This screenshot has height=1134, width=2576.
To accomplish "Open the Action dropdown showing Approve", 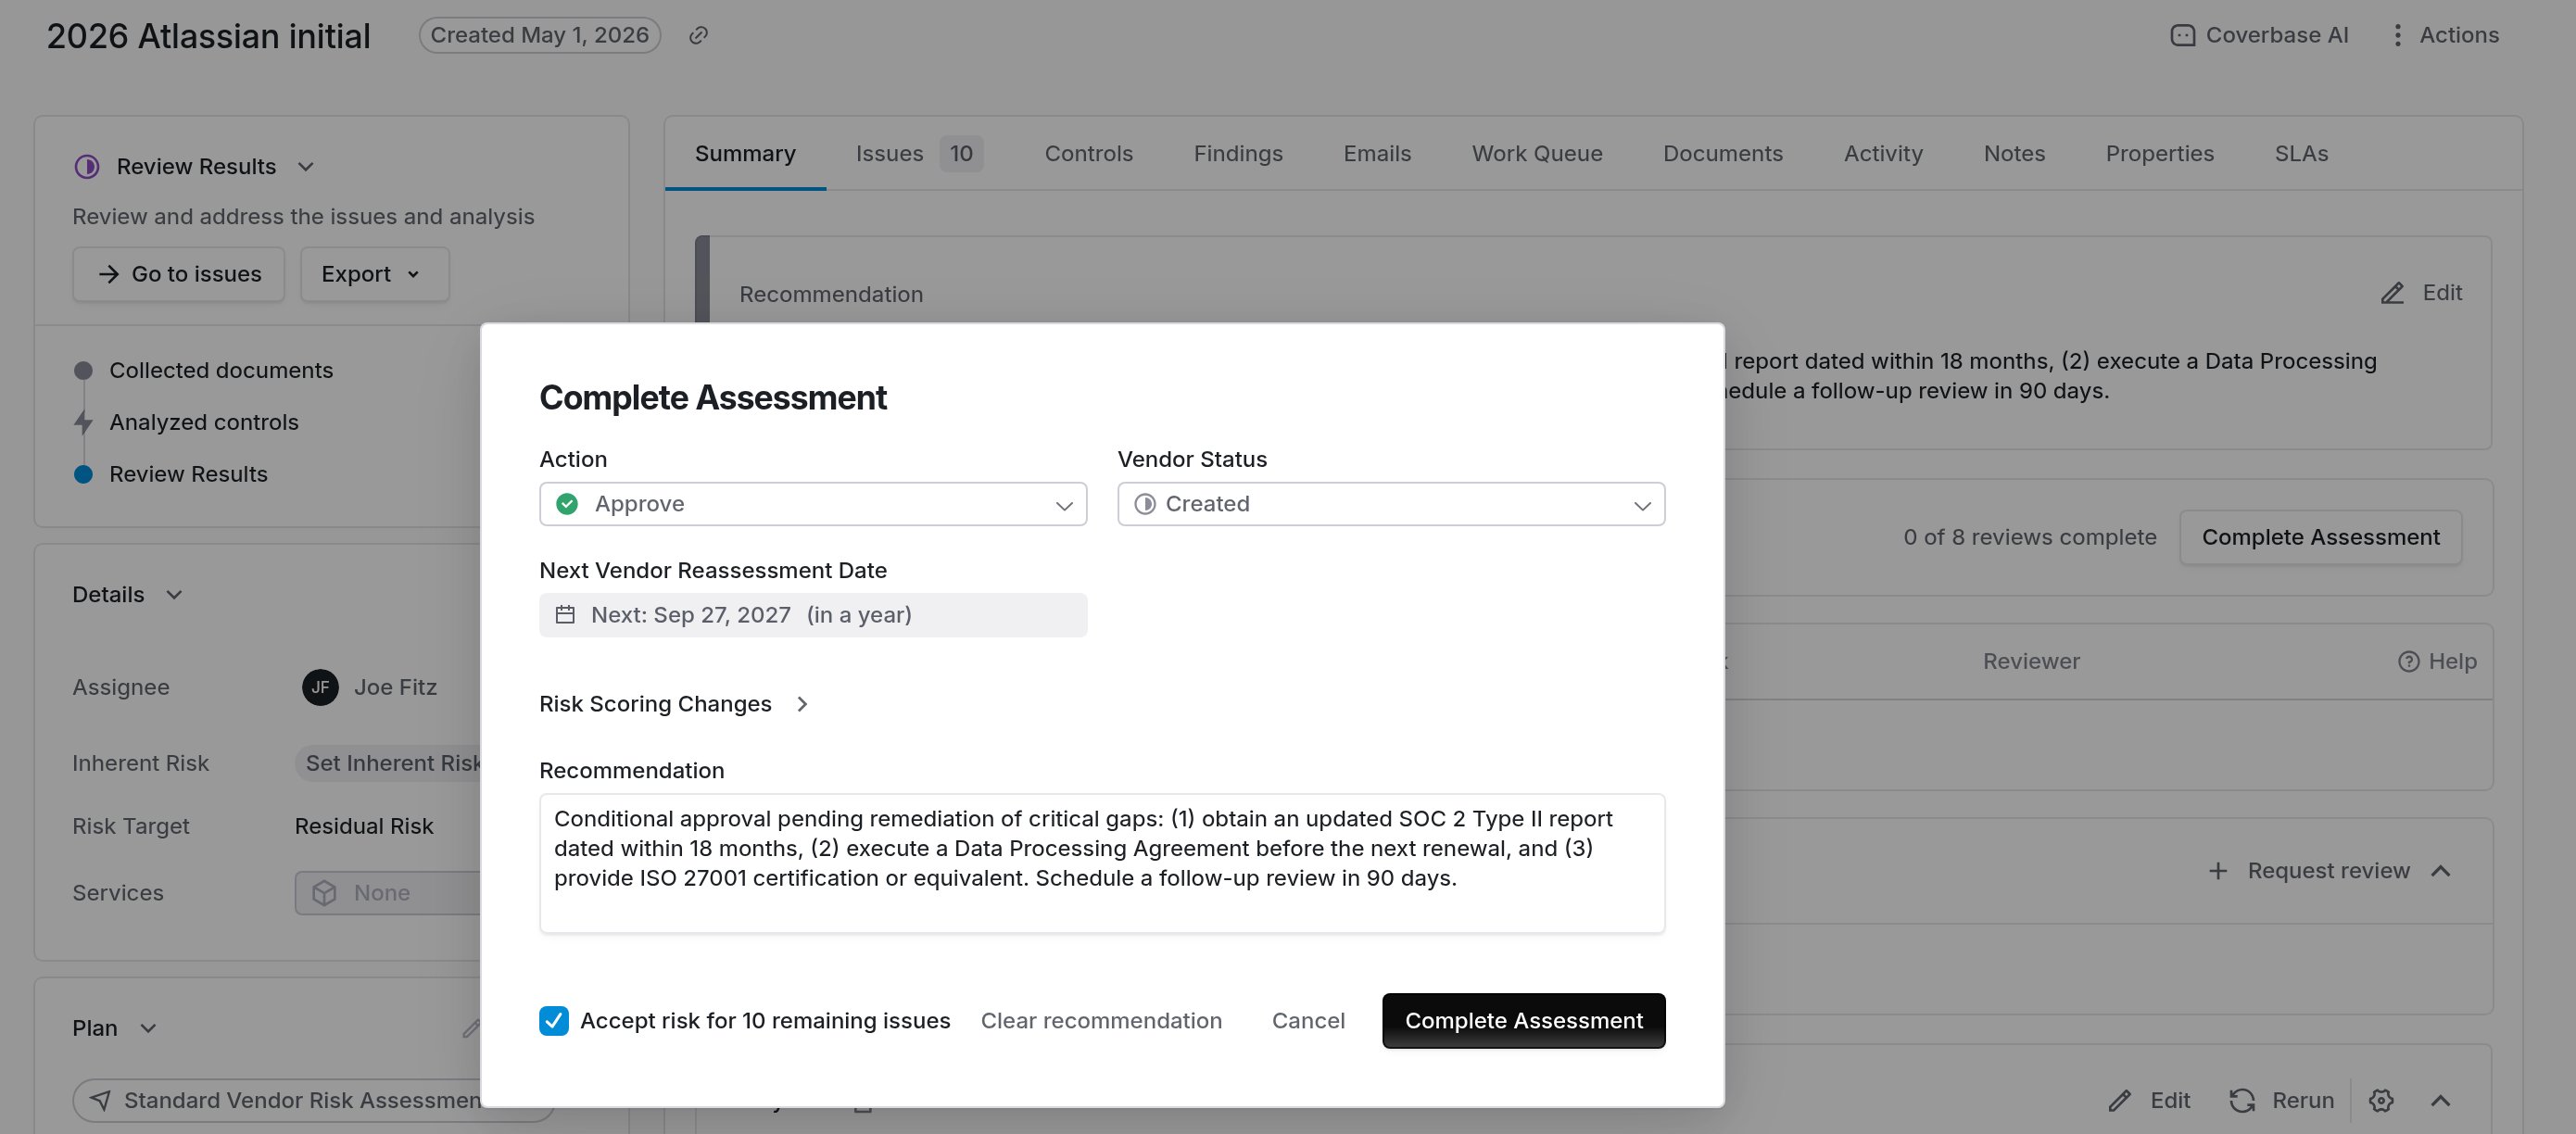I will tap(812, 503).
